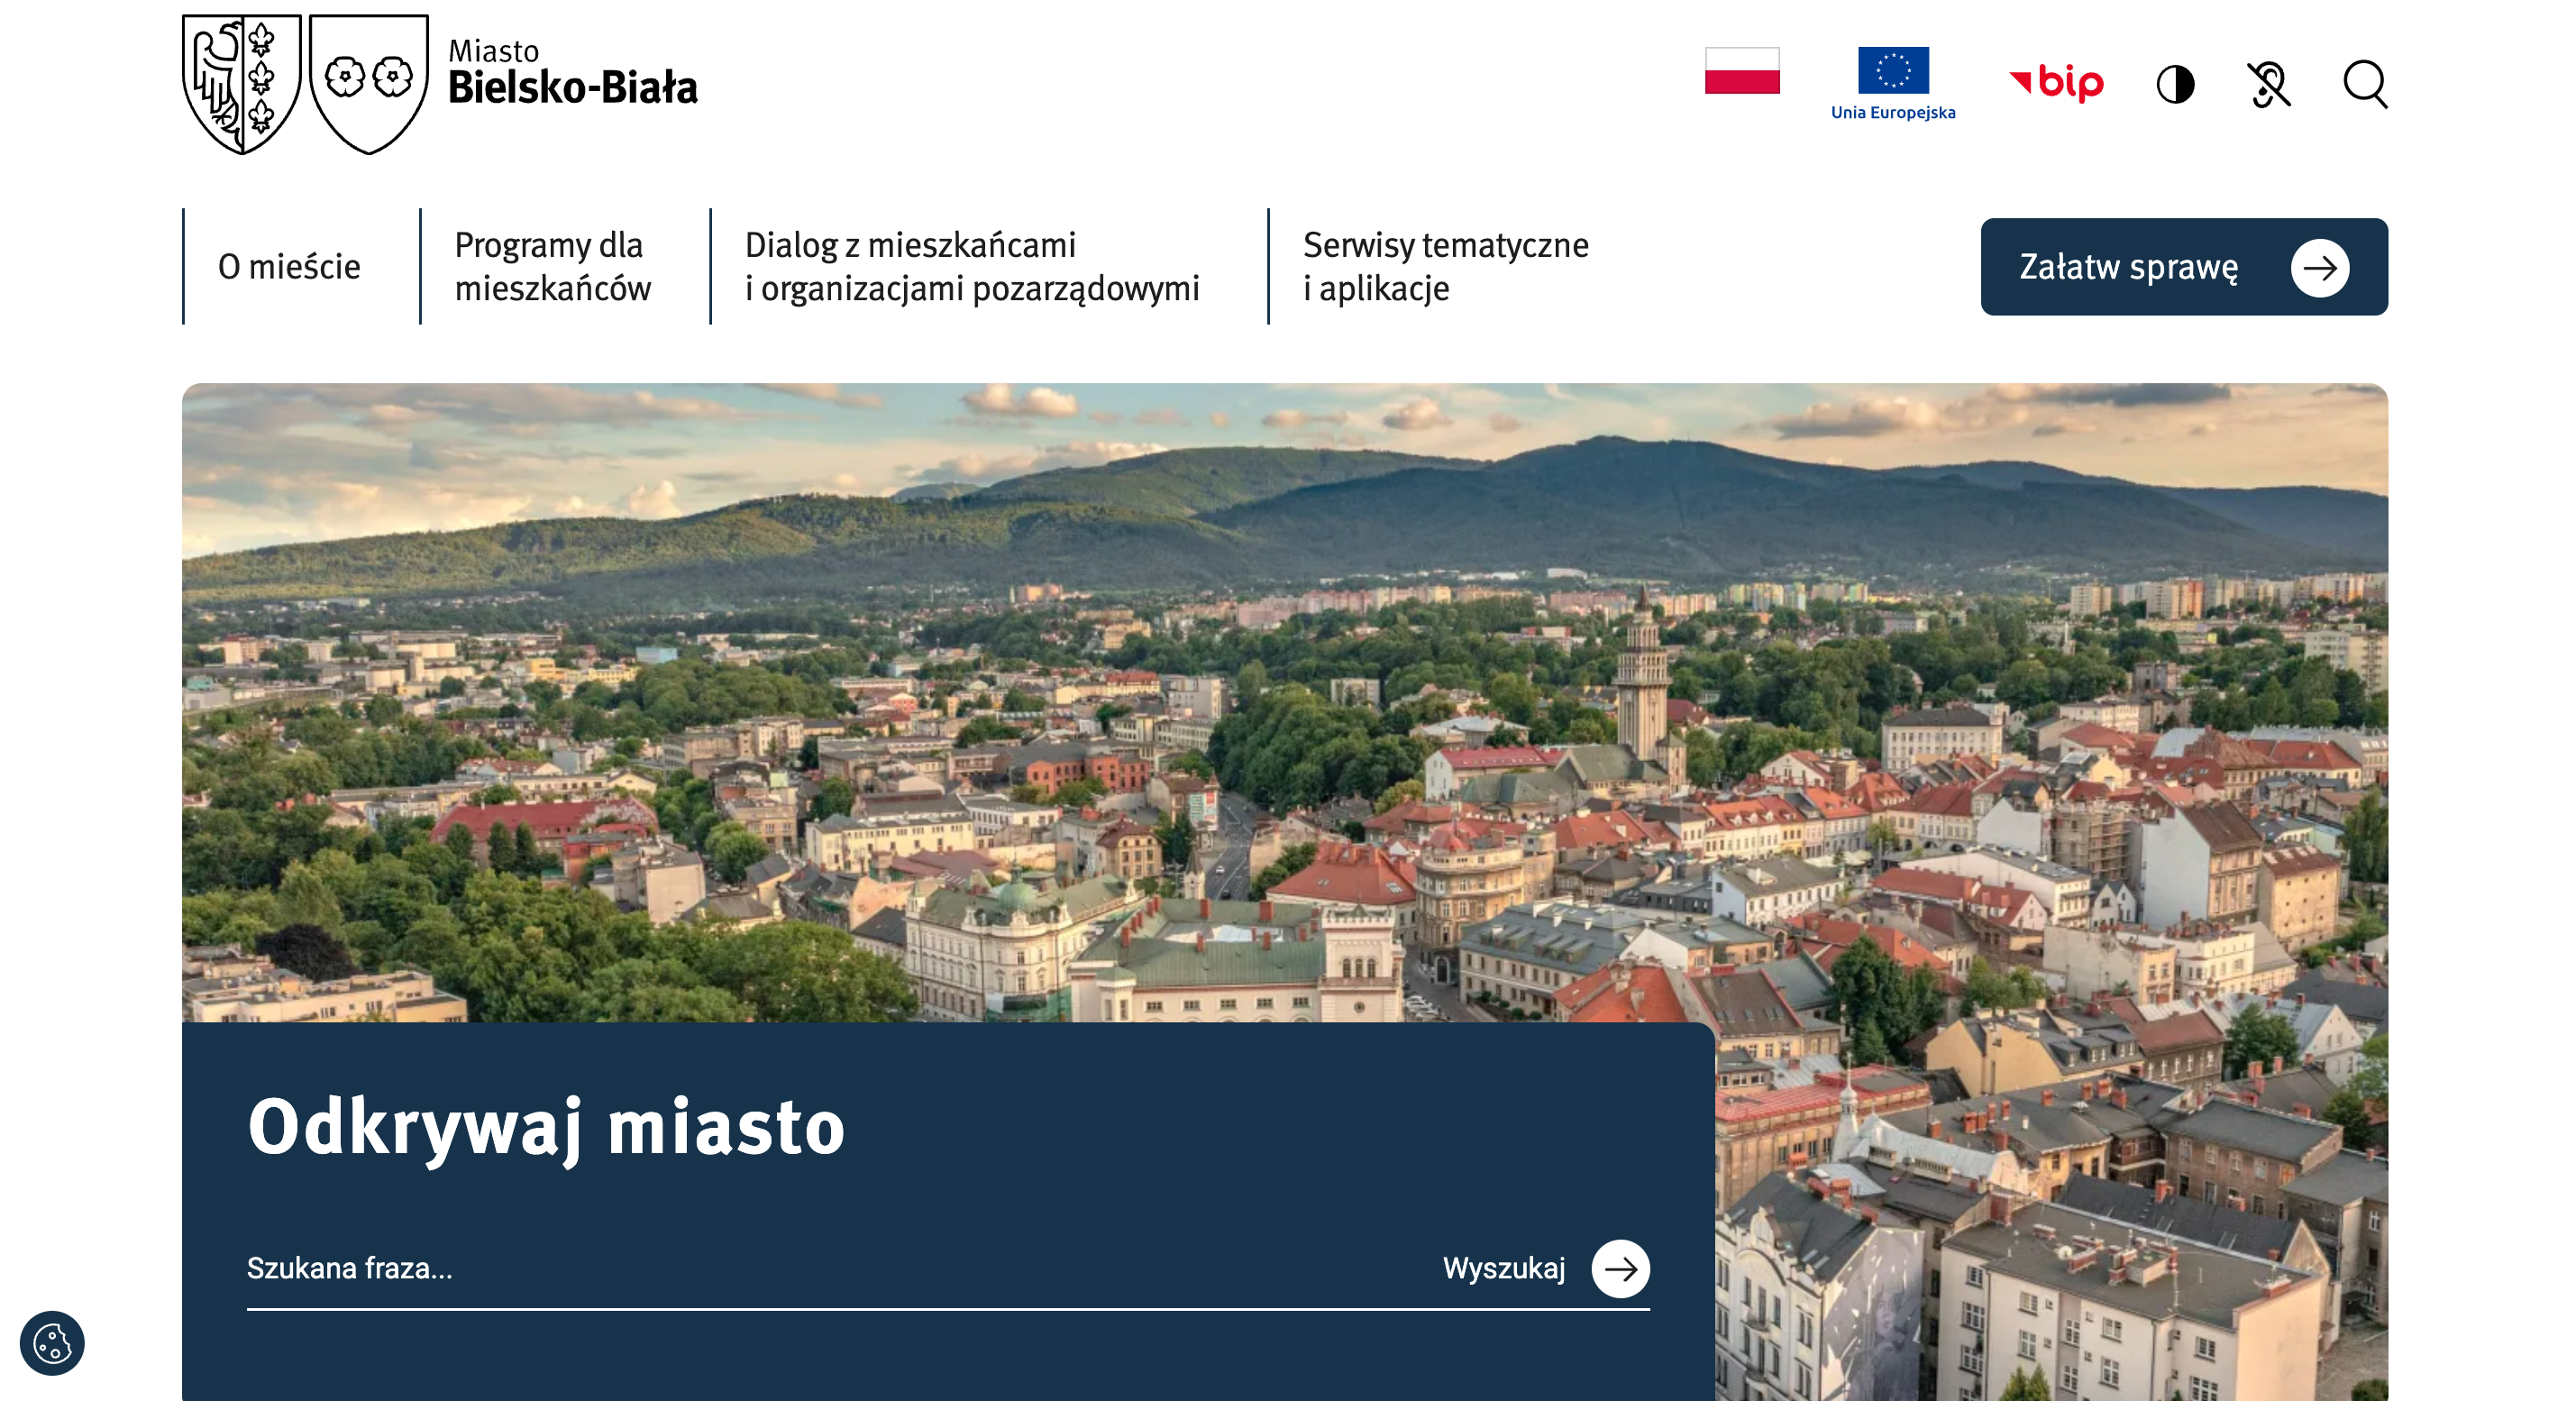Click the BIP bulletin icon
Screen dimensions: 2576x1401
(x=2056, y=85)
